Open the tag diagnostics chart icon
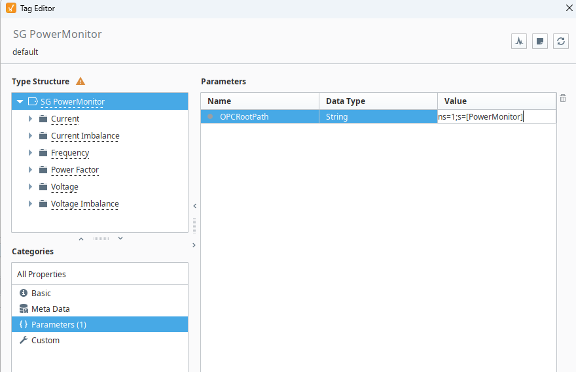The width and height of the screenshot is (576, 372). pos(519,41)
